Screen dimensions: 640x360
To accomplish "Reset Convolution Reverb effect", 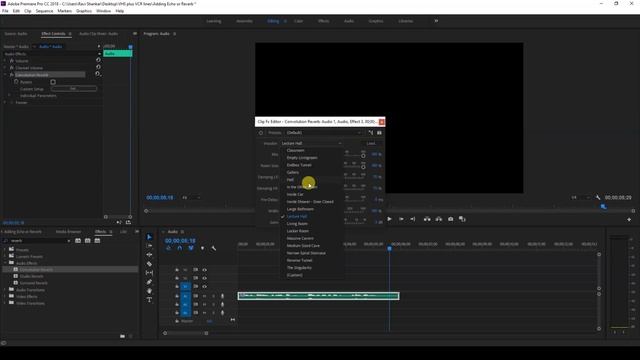I will click(x=98, y=74).
